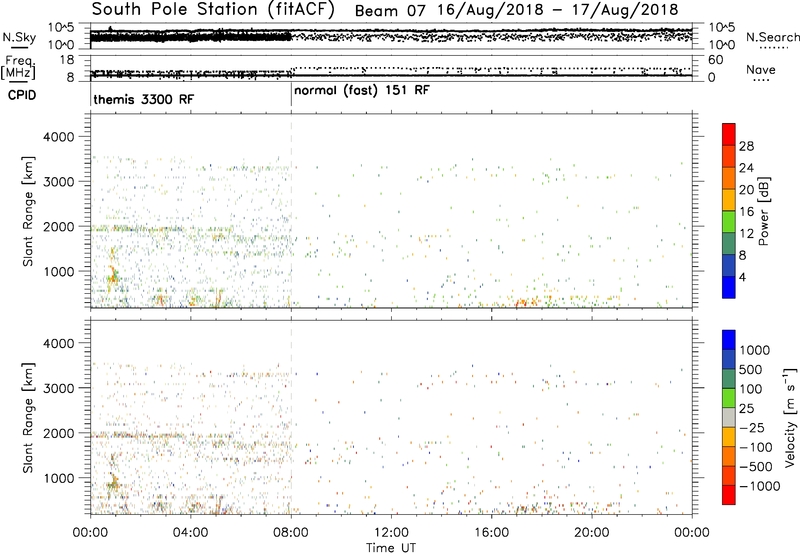Click the "-25" value on the Velocity scale
This screenshot has height=554, width=800.
coord(751,427)
